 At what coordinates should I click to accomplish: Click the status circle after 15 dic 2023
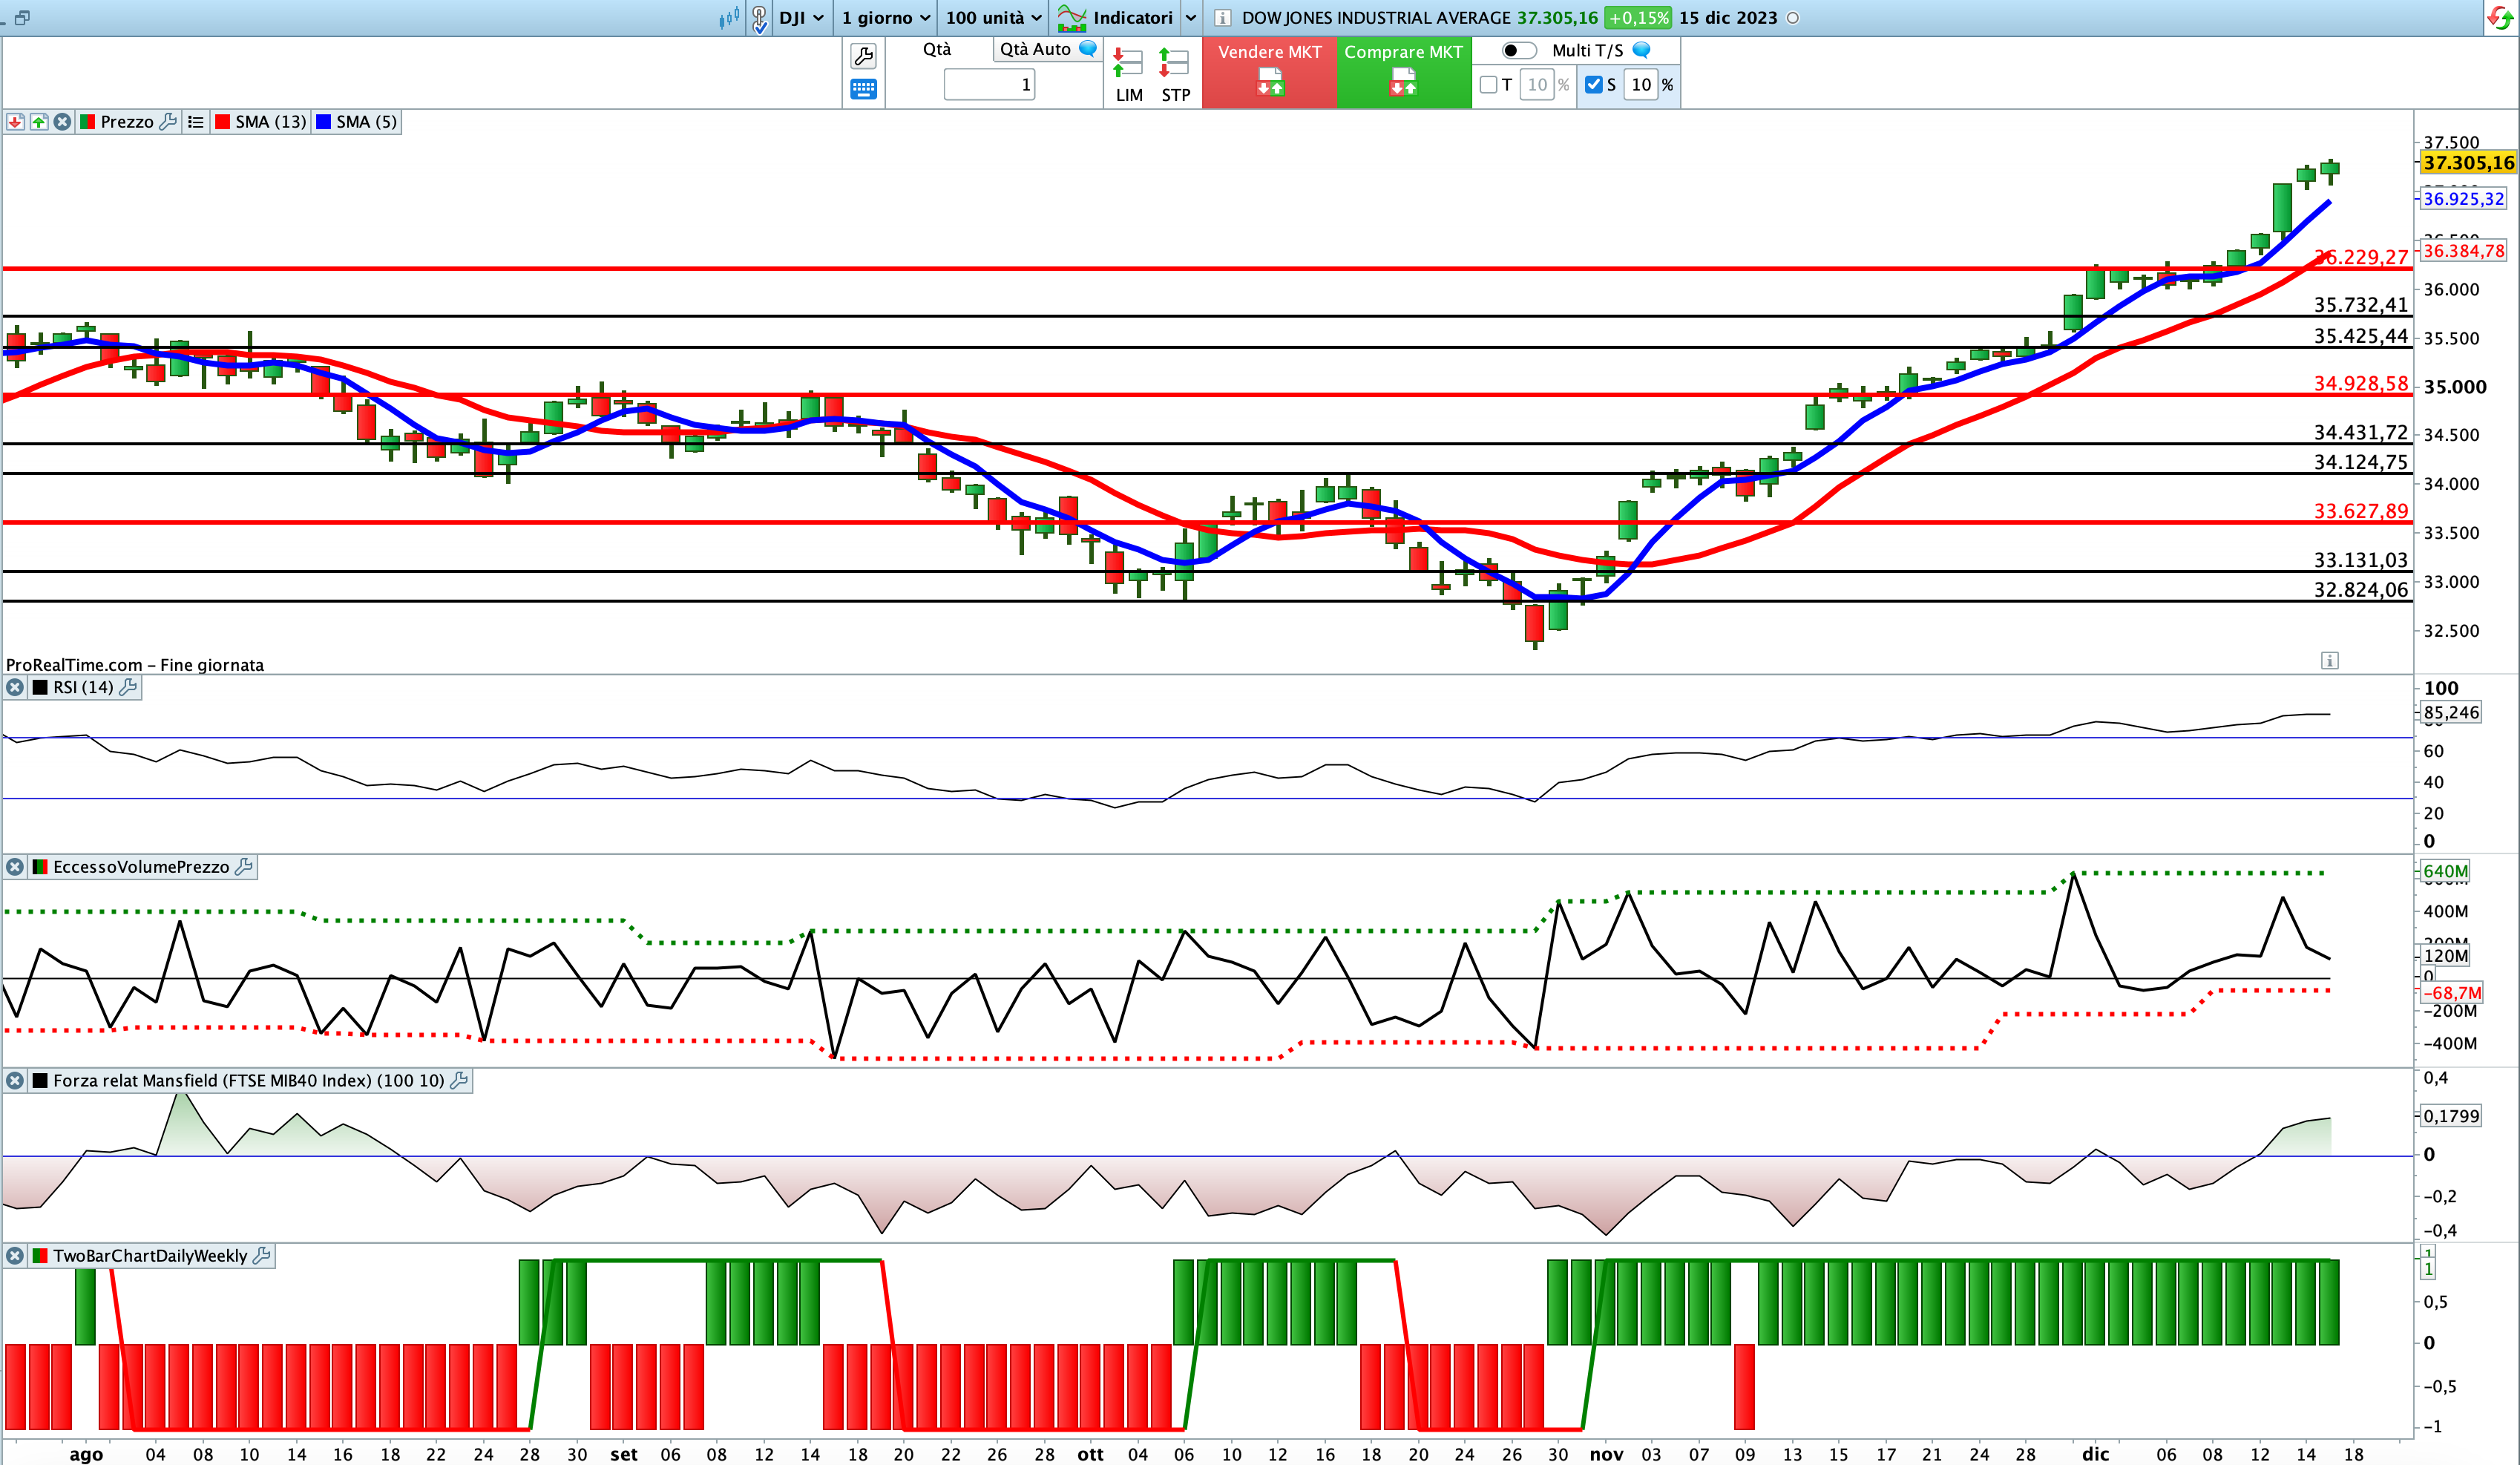coord(1793,18)
